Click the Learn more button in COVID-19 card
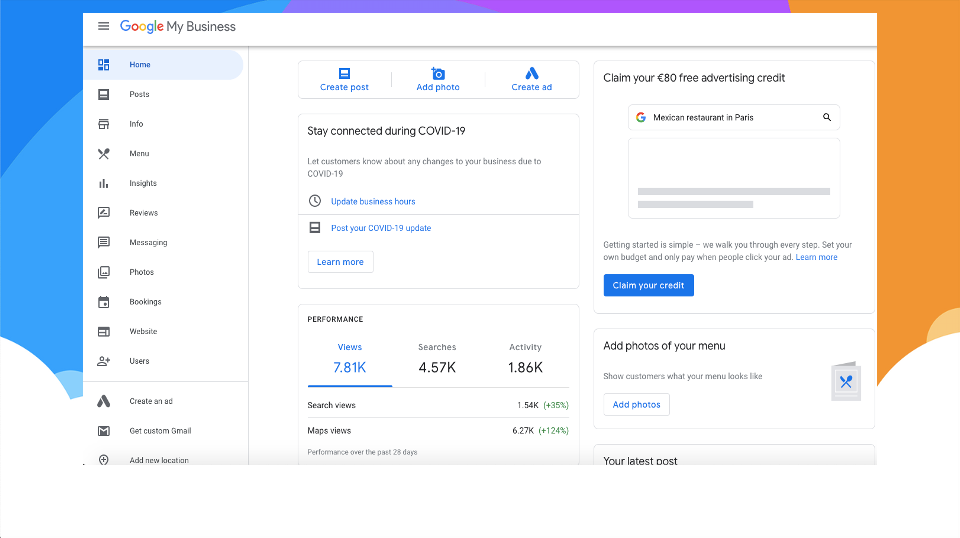 coord(340,262)
